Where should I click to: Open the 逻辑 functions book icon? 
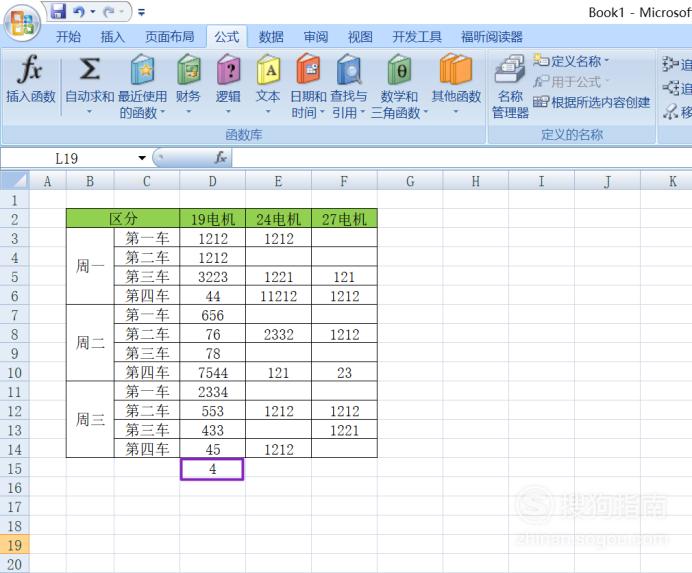(228, 69)
